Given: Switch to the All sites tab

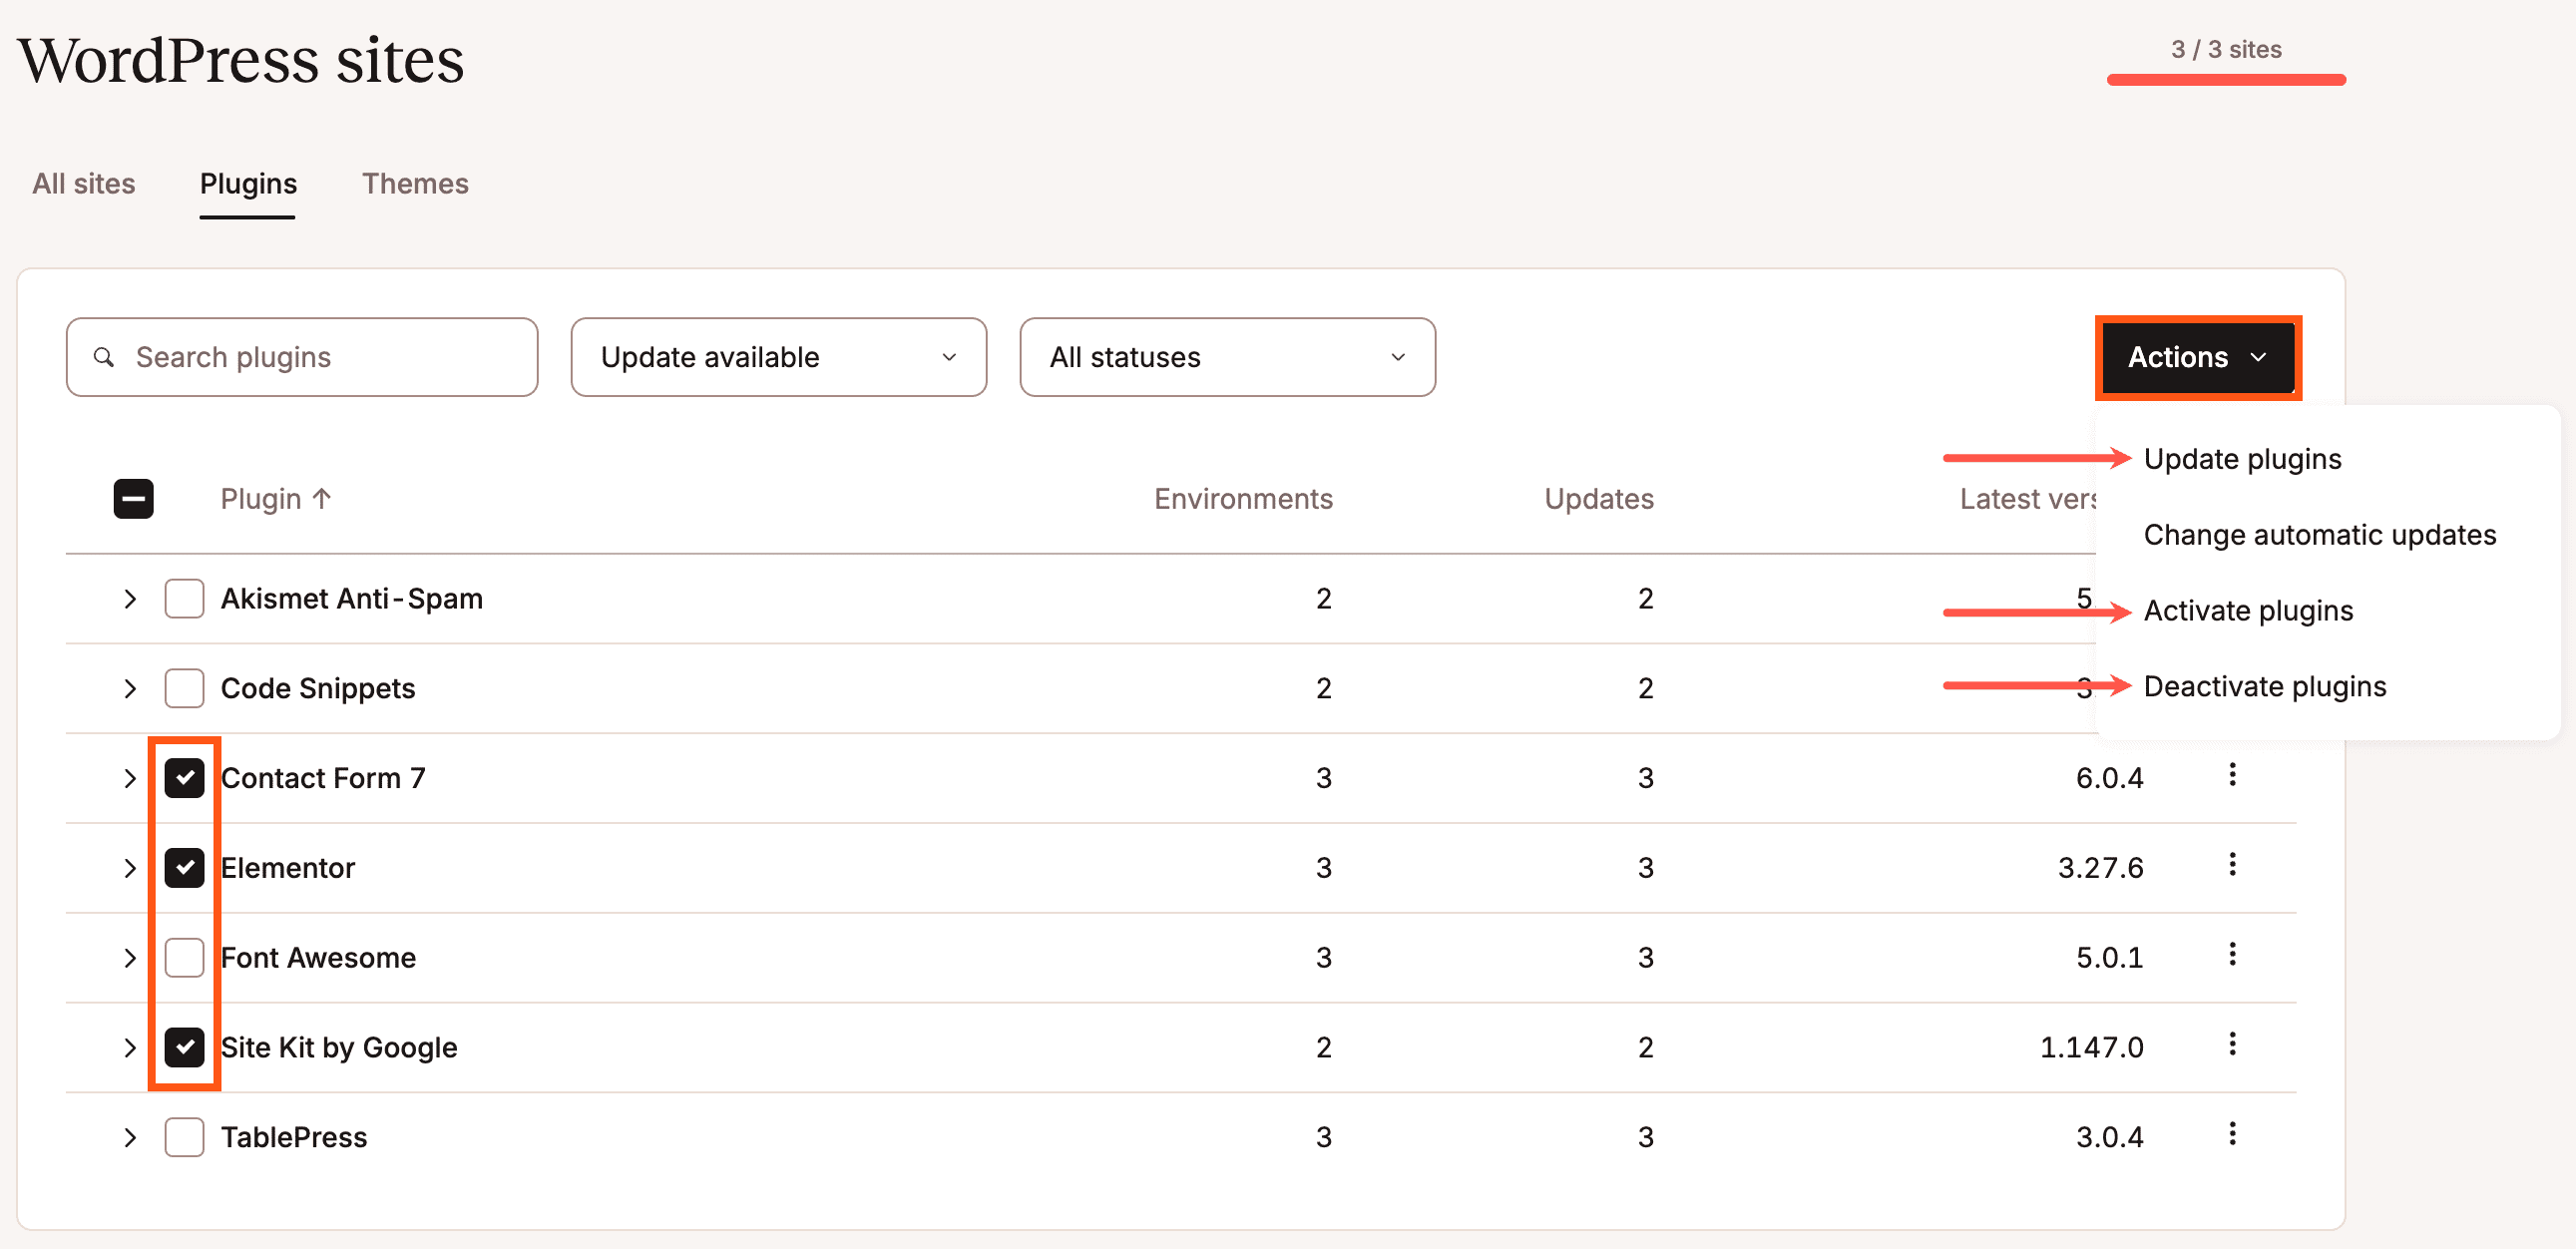Looking at the screenshot, I should pyautogui.click(x=84, y=184).
